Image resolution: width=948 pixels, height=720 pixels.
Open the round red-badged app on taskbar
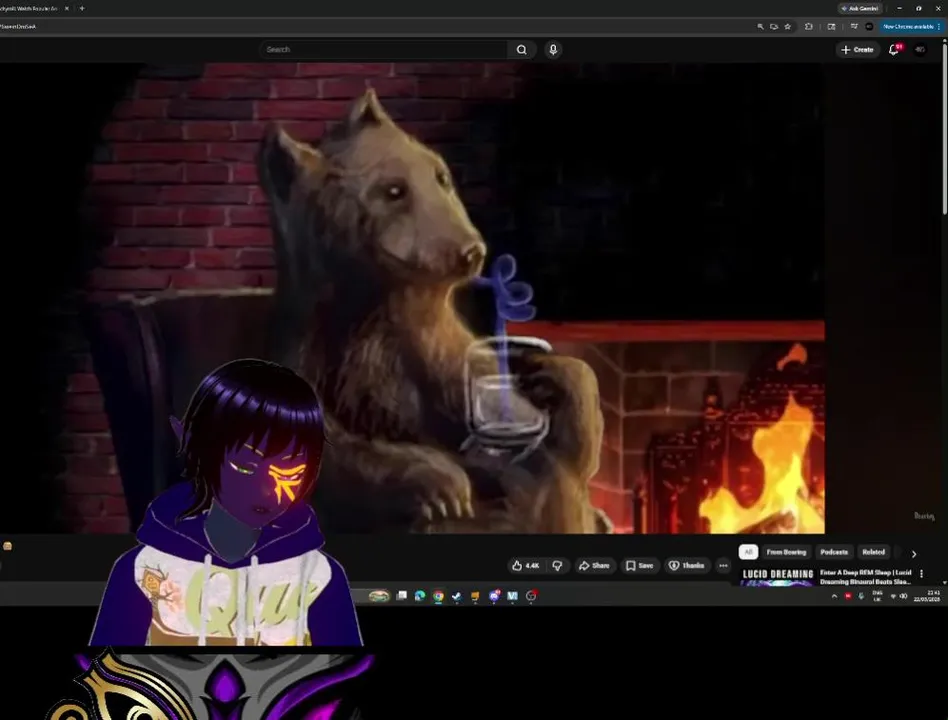(x=531, y=596)
